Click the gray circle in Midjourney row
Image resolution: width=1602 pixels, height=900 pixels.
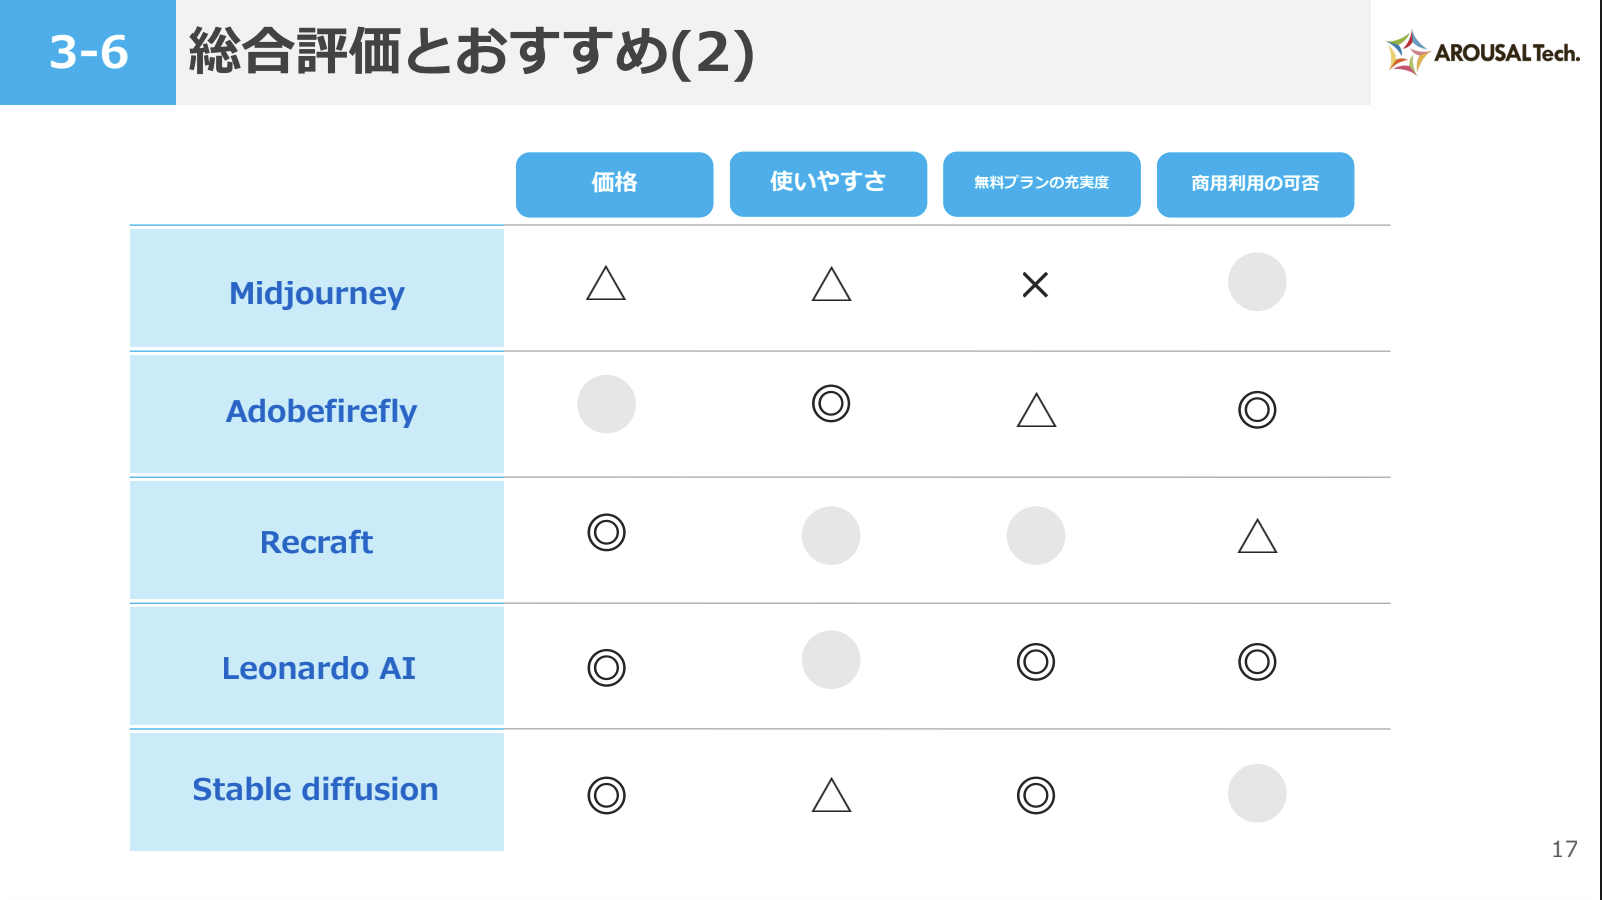(x=1257, y=282)
